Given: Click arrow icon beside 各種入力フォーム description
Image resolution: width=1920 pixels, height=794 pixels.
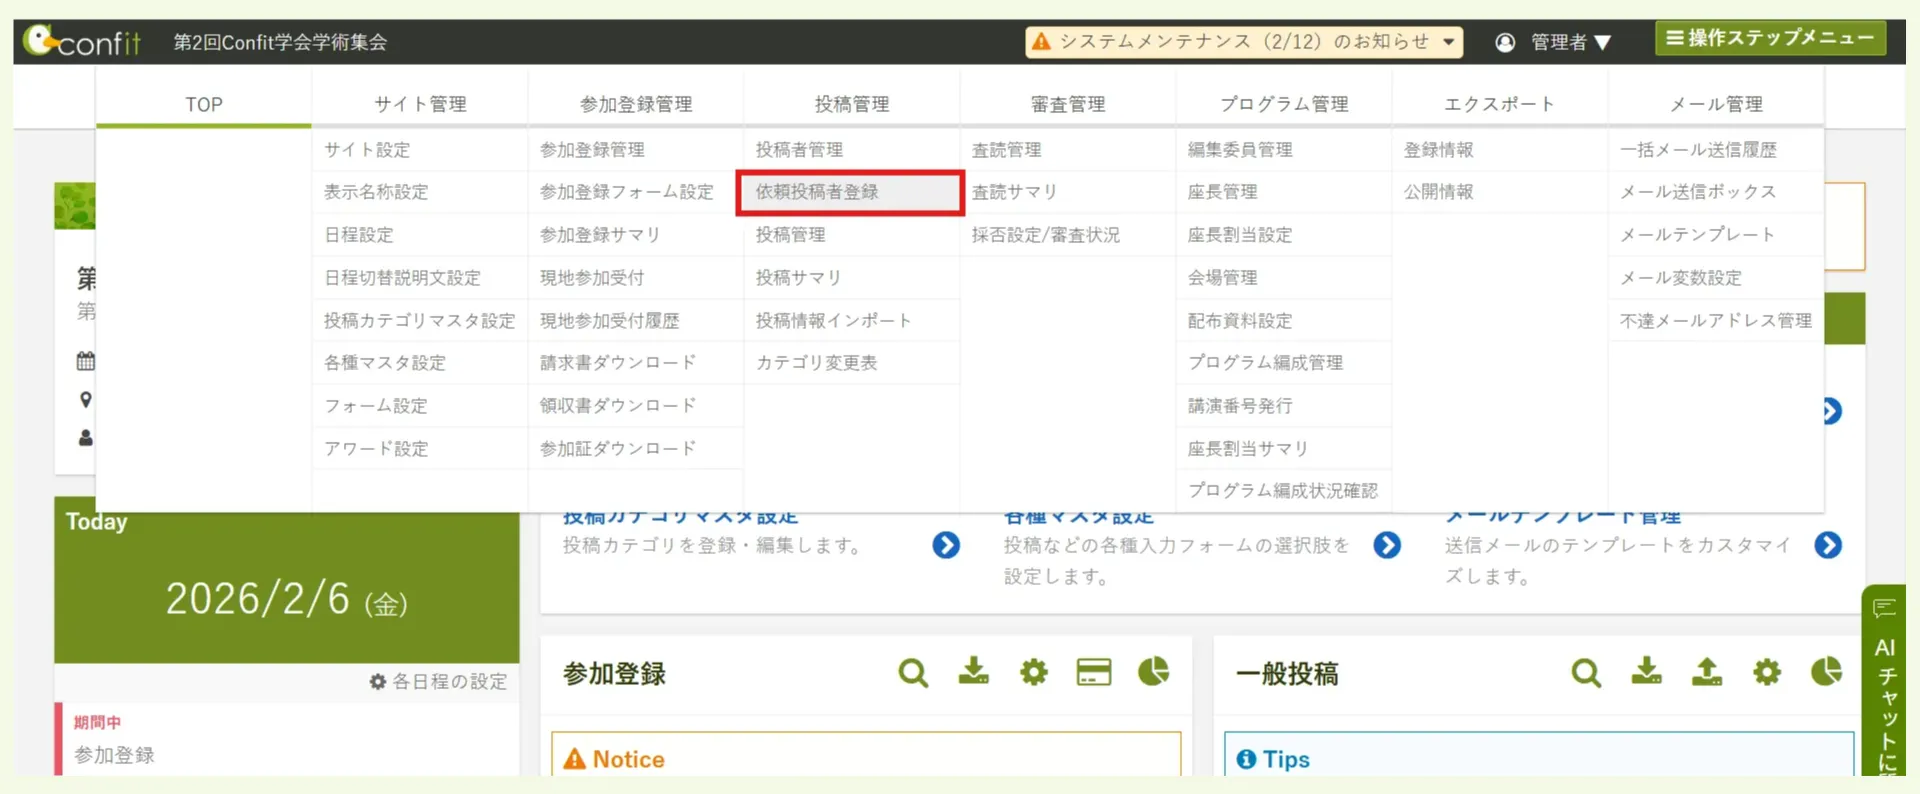Looking at the screenshot, I should [x=1387, y=545].
